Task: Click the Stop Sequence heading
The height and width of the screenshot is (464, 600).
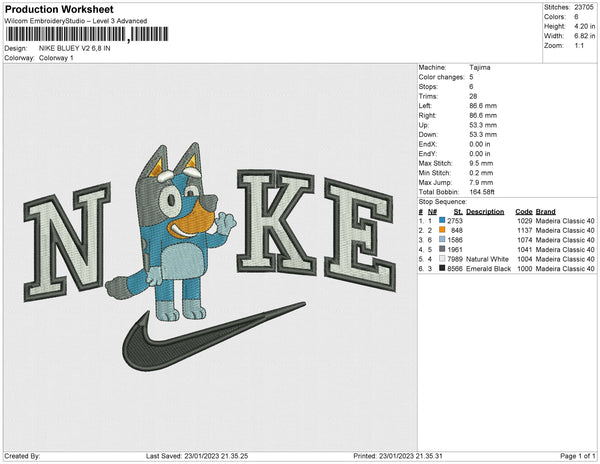Action: (443, 202)
